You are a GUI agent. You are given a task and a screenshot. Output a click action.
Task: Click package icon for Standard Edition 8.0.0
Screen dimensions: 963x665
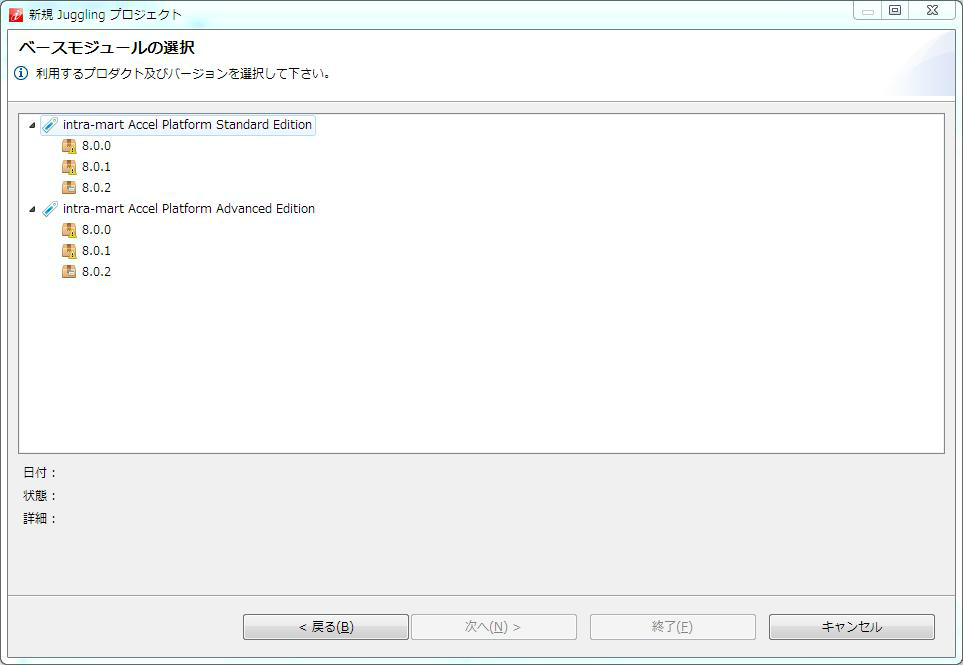click(x=69, y=146)
